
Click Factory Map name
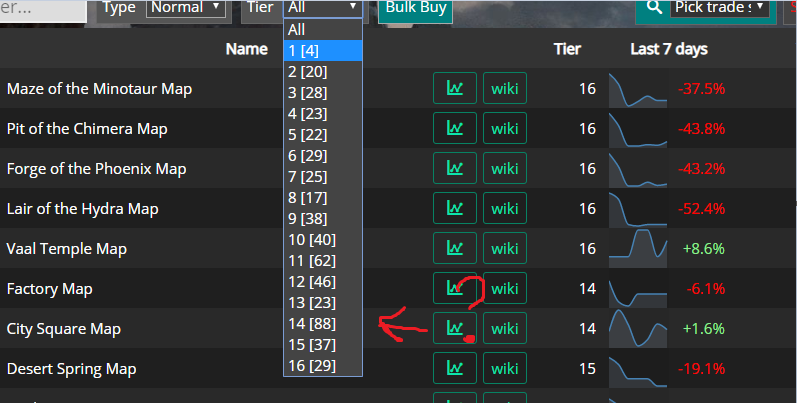(49, 289)
